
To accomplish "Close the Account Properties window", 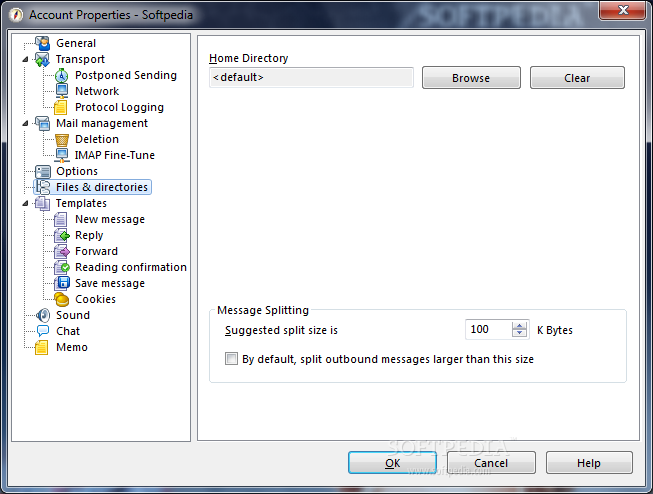I will click(623, 10).
